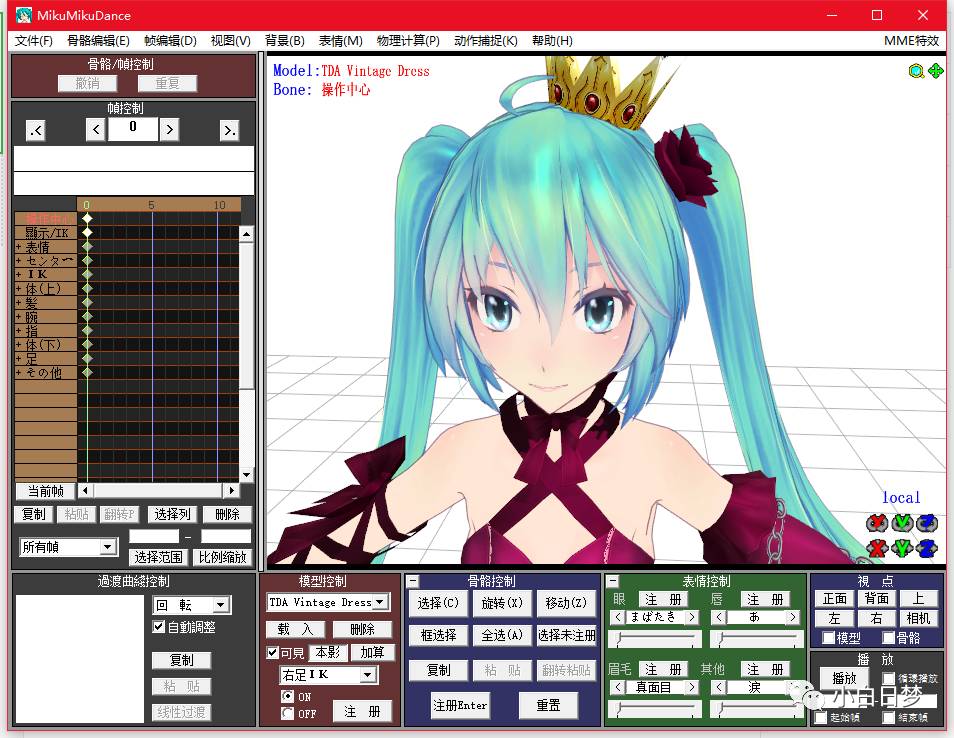
Task: Click timeline horizontal scroll right arrow
Action: pos(231,490)
